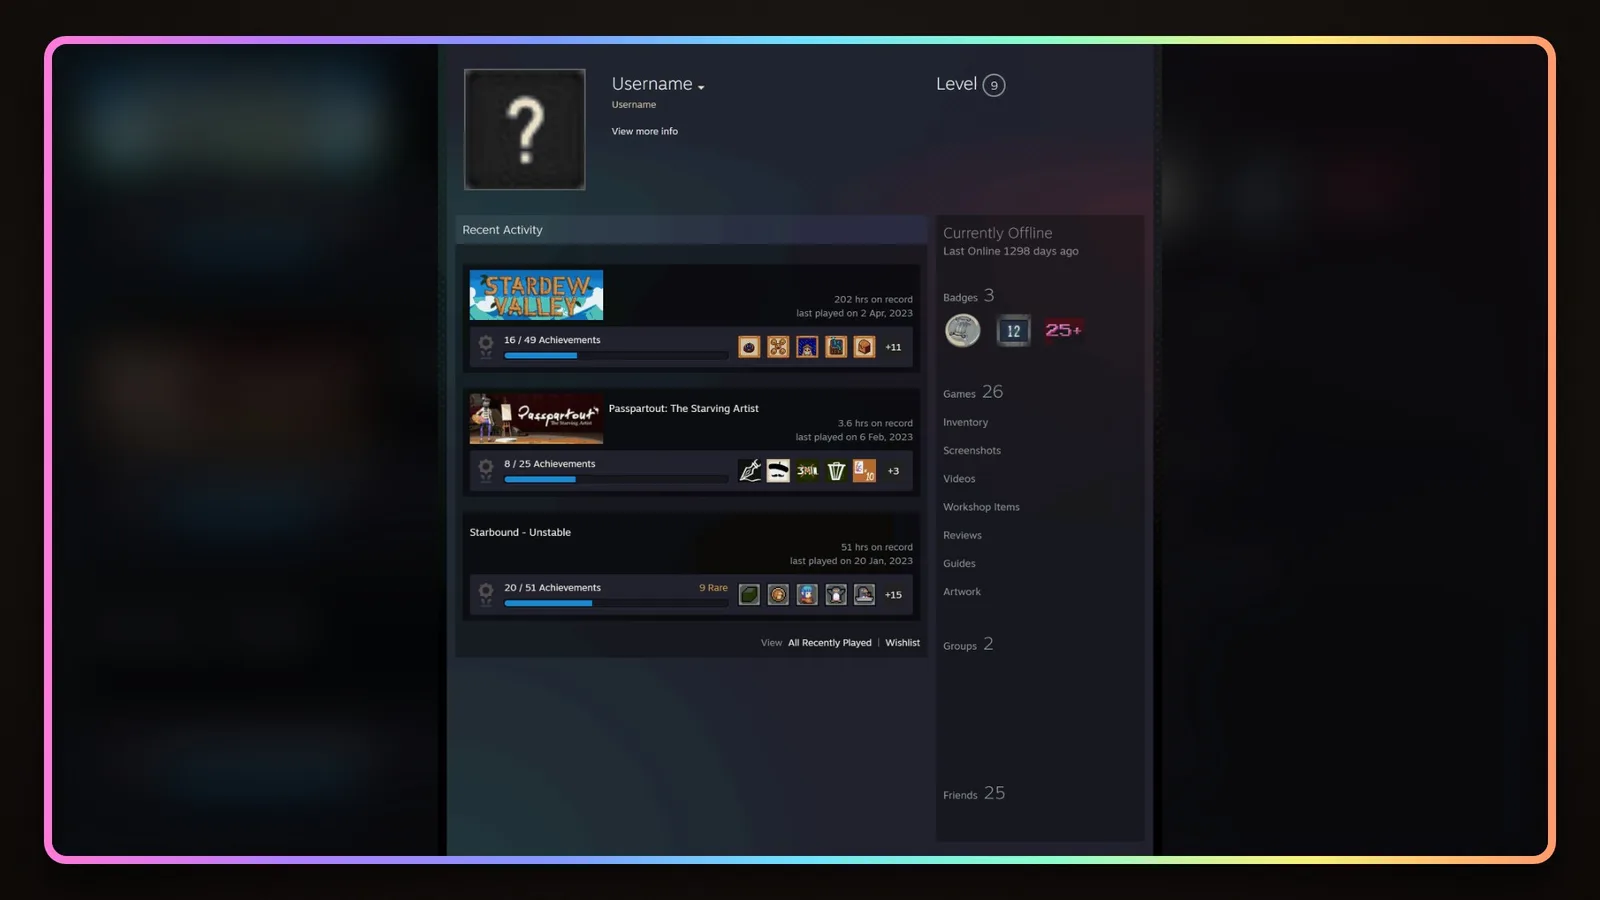Open the Games 26 list
Viewport: 1600px width, 900px height.
click(x=973, y=392)
